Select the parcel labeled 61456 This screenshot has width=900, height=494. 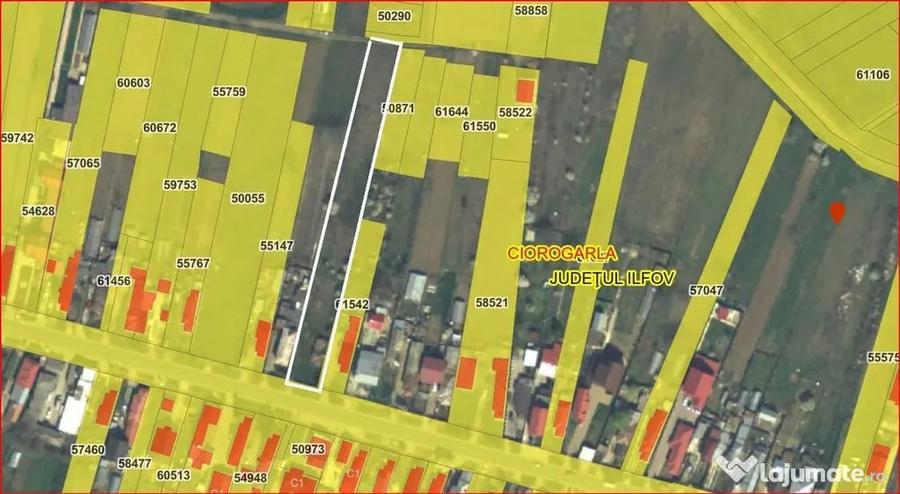114,281
